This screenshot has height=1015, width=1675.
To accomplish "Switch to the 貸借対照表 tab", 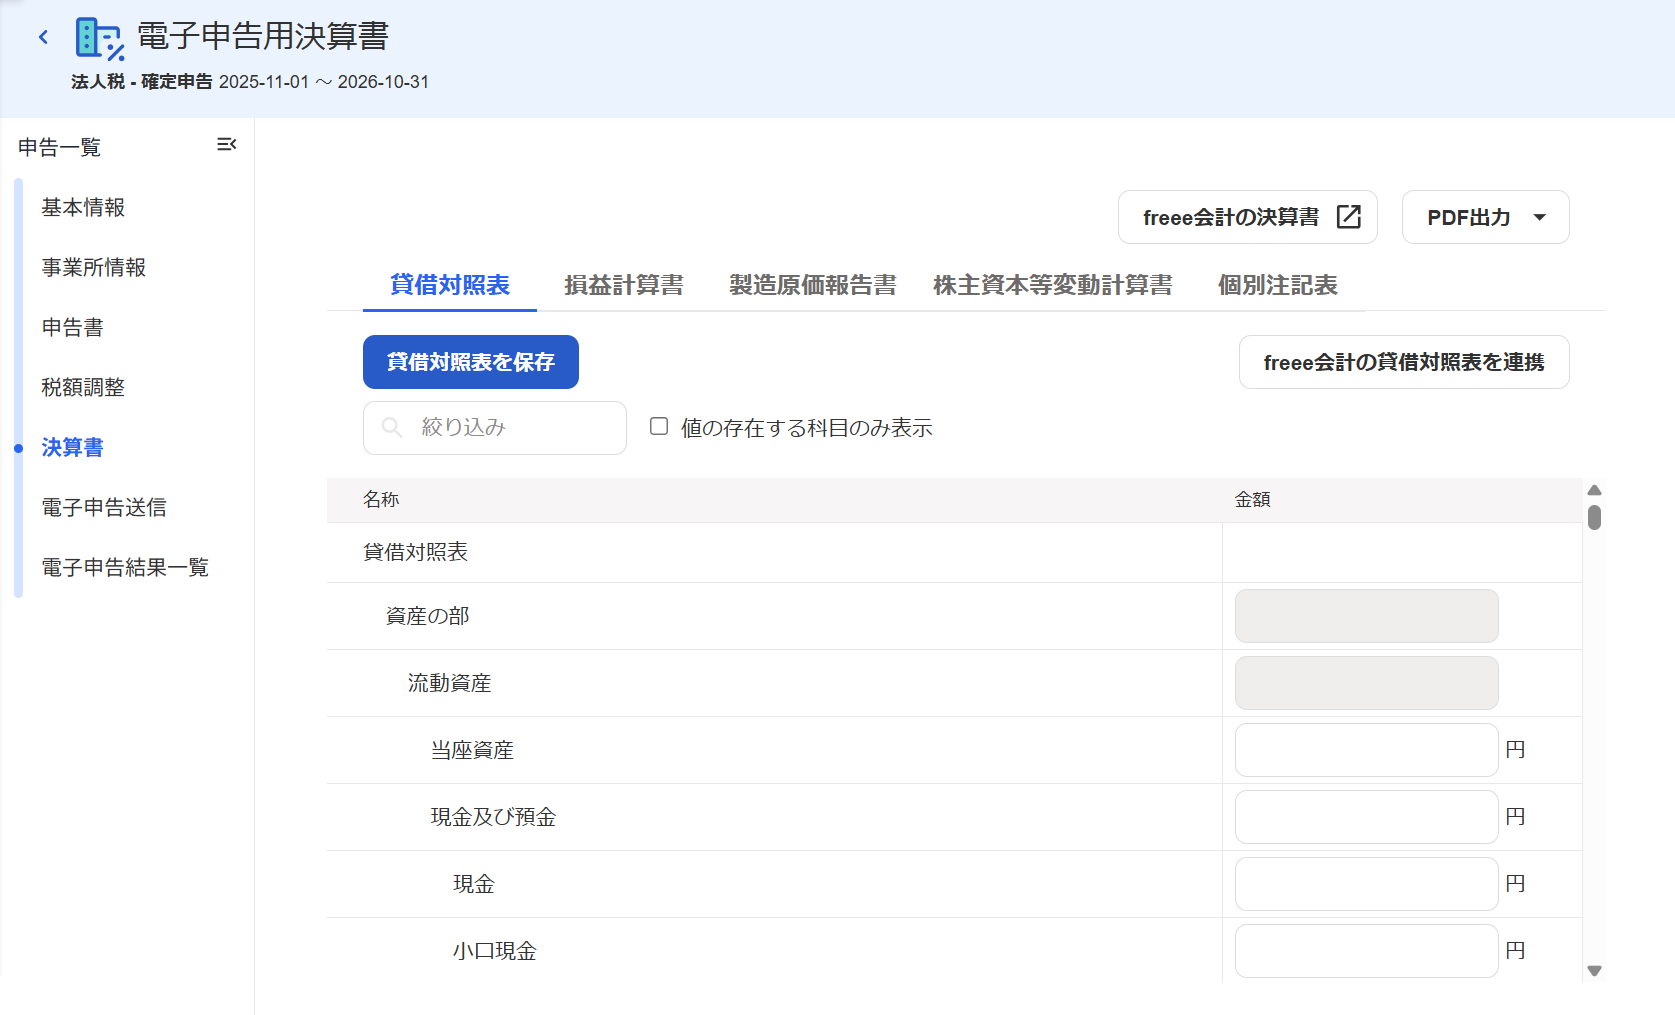I will (450, 285).
